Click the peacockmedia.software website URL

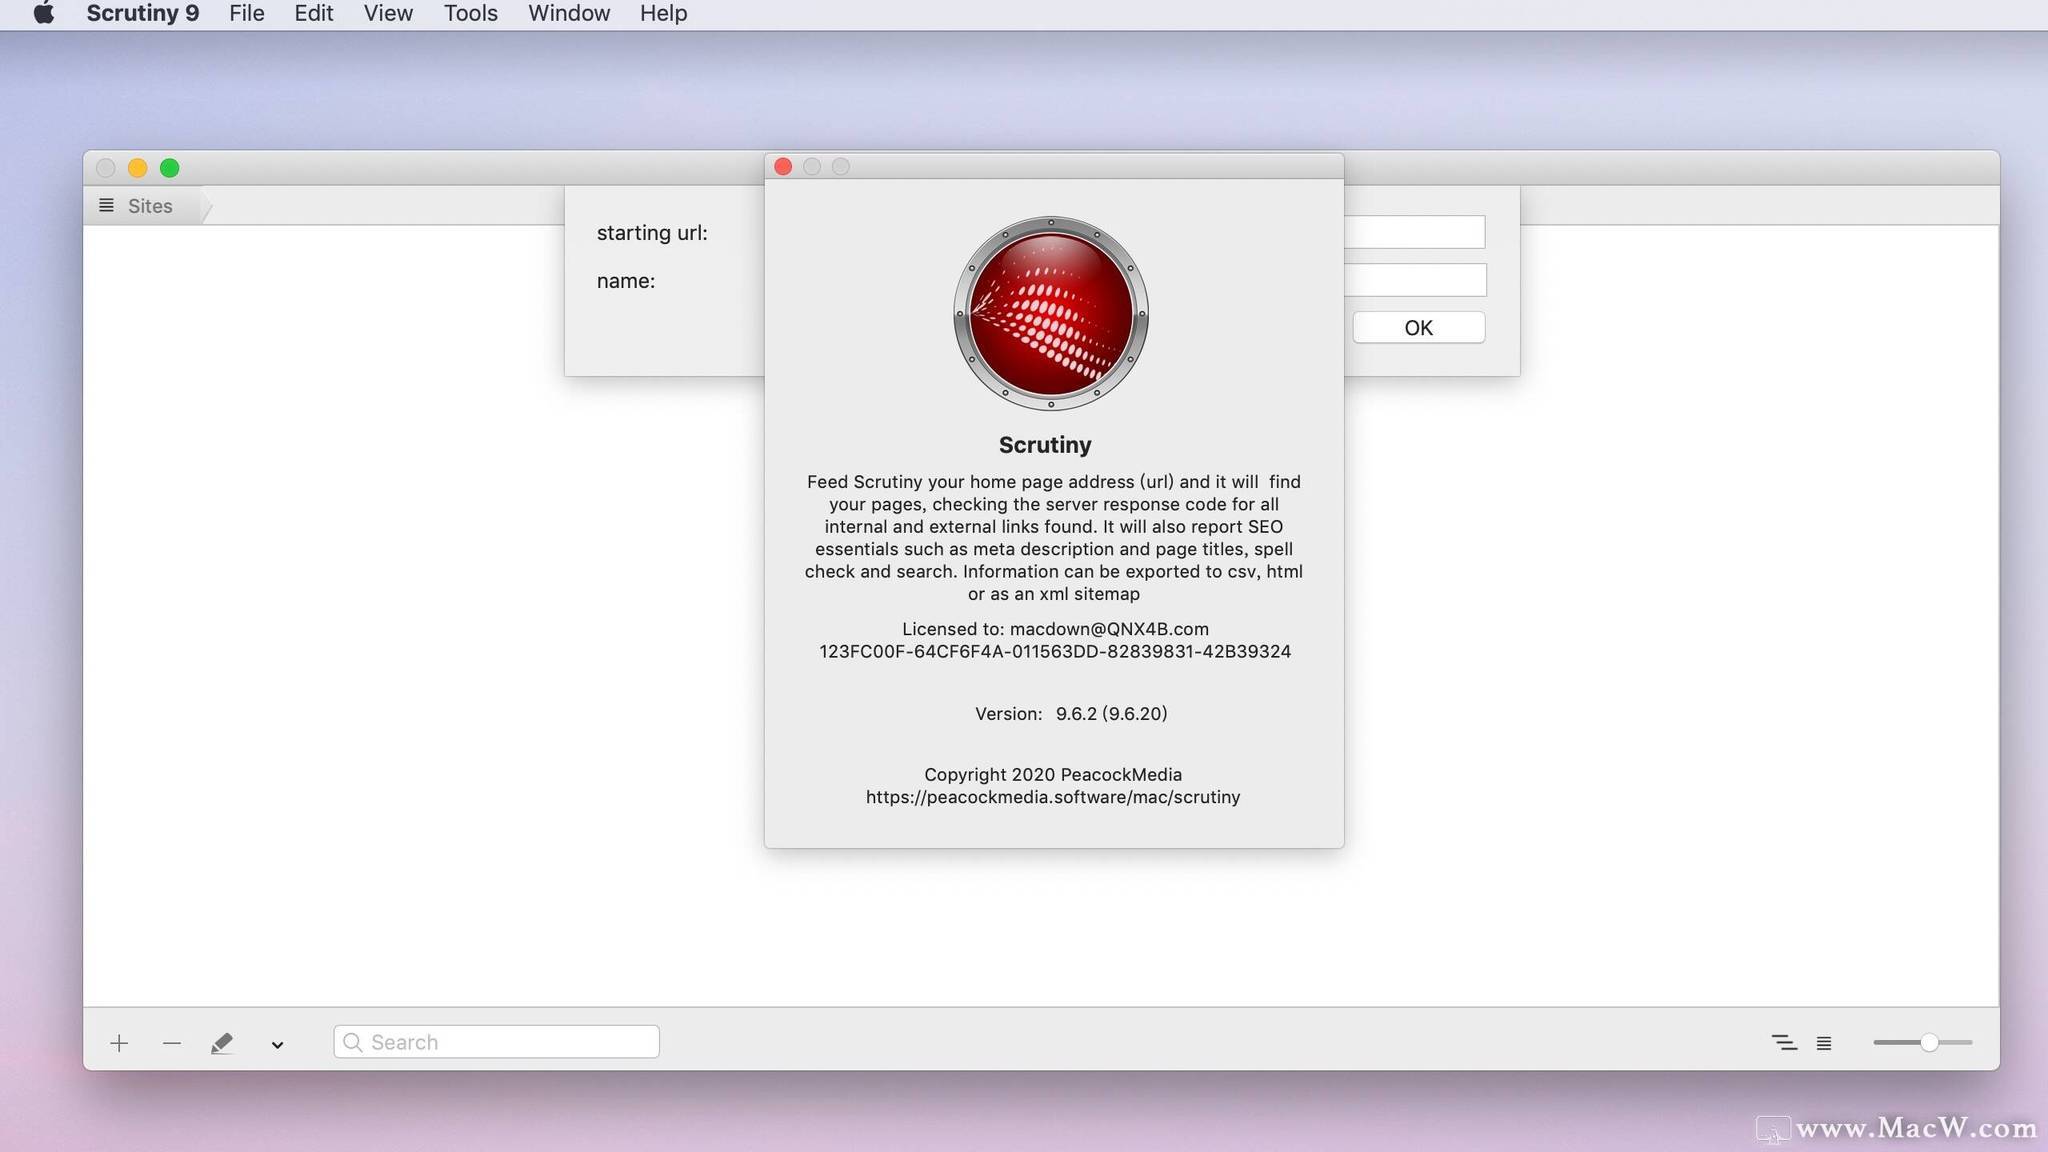pyautogui.click(x=1052, y=797)
